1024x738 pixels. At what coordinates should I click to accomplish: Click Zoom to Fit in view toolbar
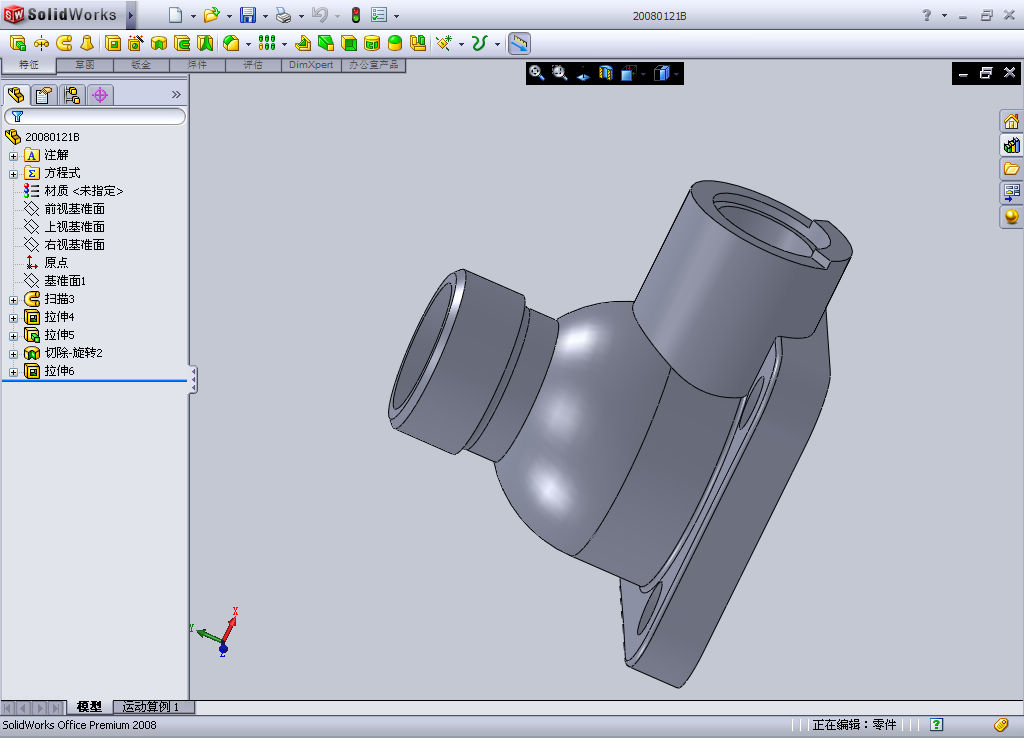pyautogui.click(x=536, y=73)
